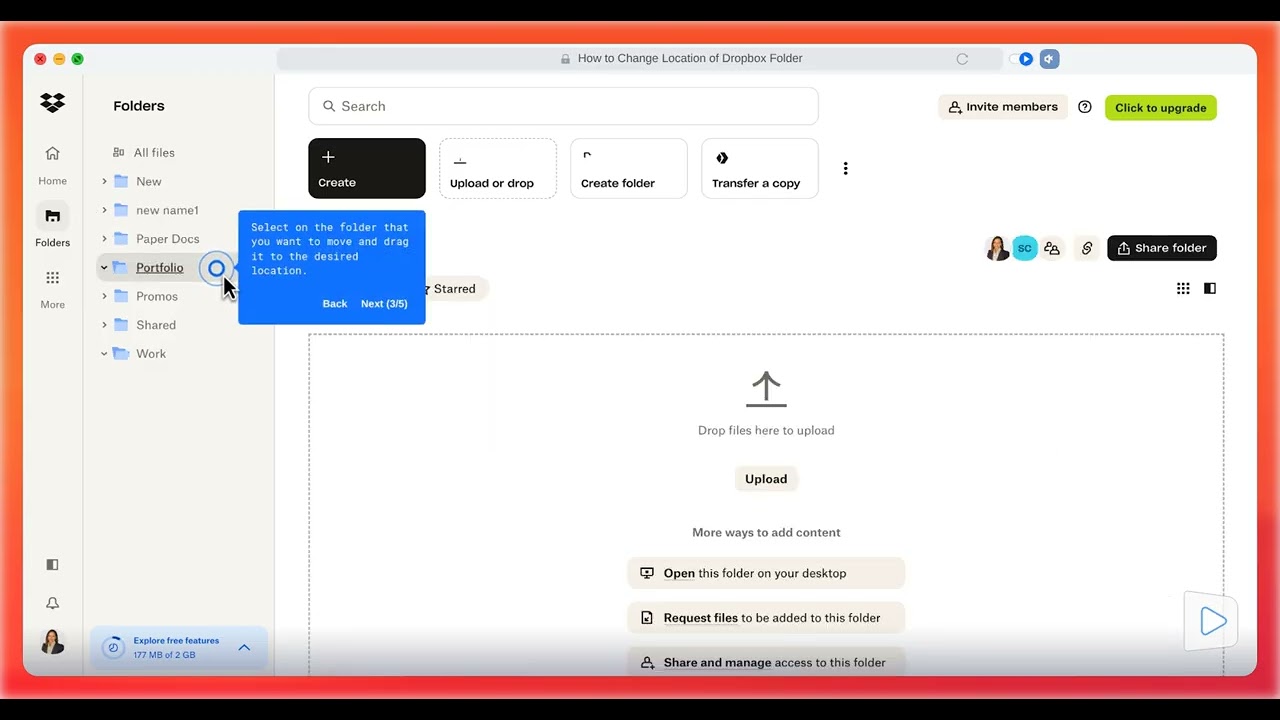Image resolution: width=1280 pixels, height=720 pixels.
Task: Expand the Explore free features panel chevron
Action: [x=244, y=648]
